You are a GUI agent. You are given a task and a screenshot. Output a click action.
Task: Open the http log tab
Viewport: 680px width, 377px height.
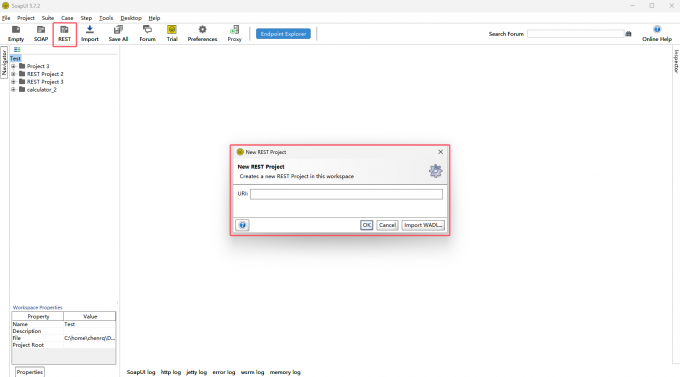click(x=171, y=372)
